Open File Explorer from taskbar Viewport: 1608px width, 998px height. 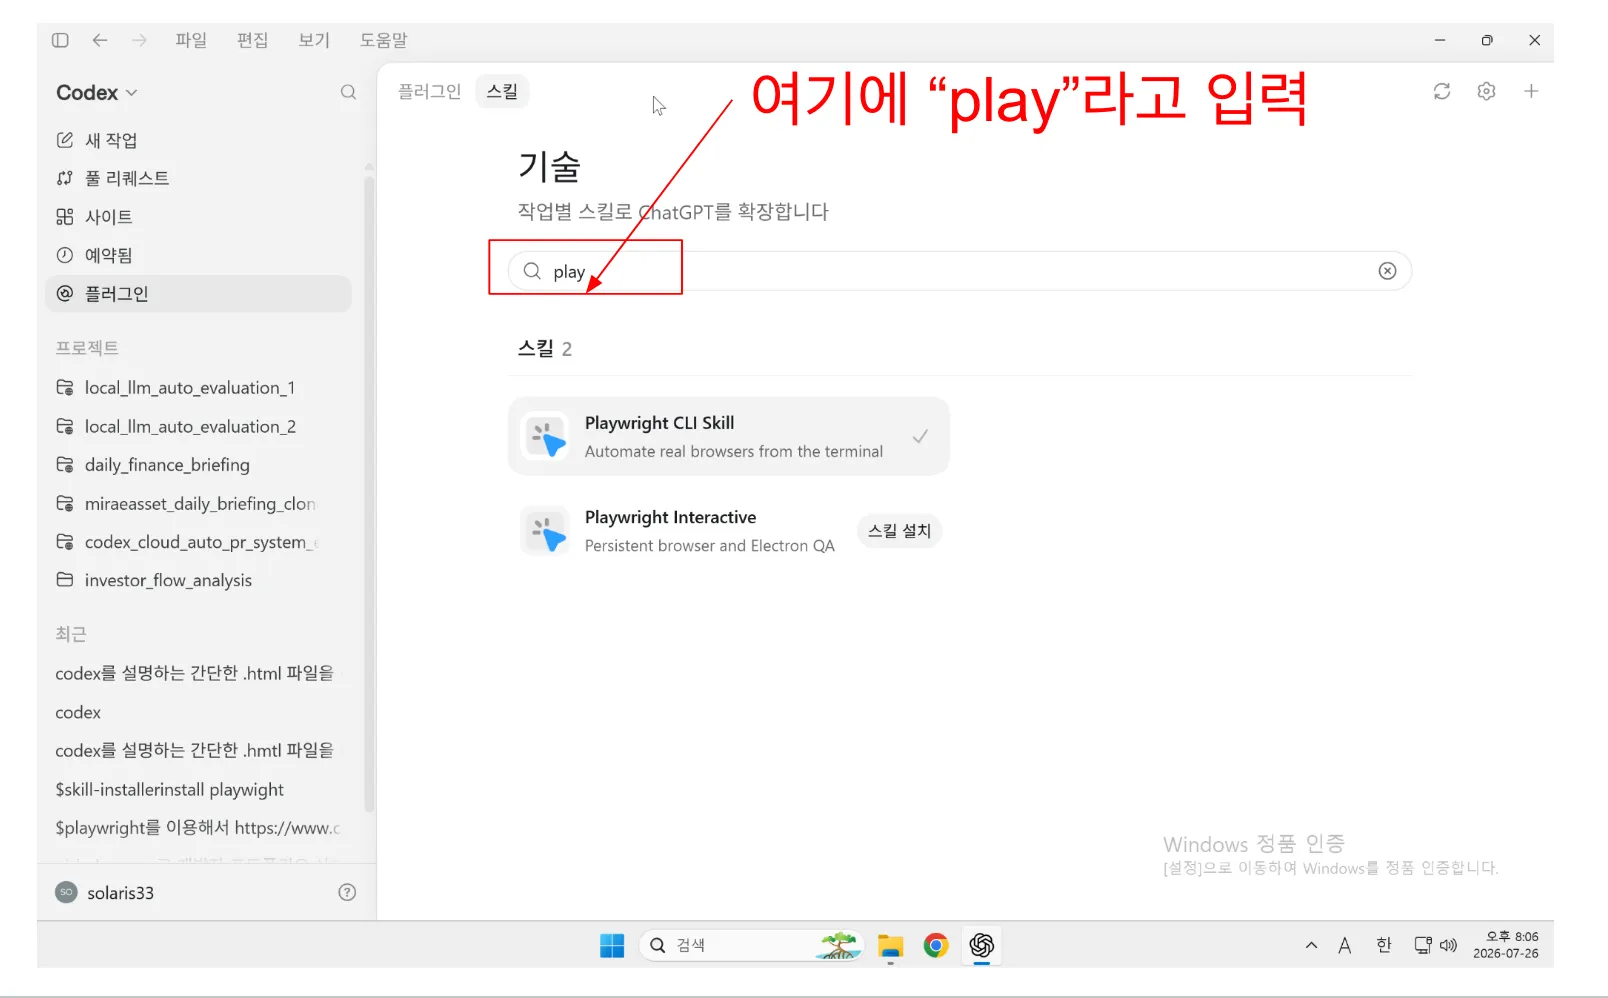click(890, 945)
